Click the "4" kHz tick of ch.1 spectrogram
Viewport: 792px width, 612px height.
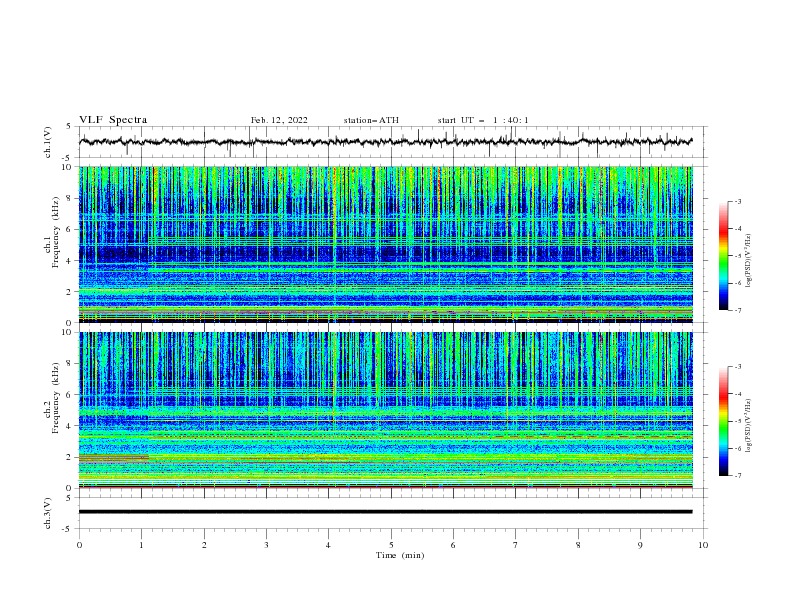(x=69, y=261)
